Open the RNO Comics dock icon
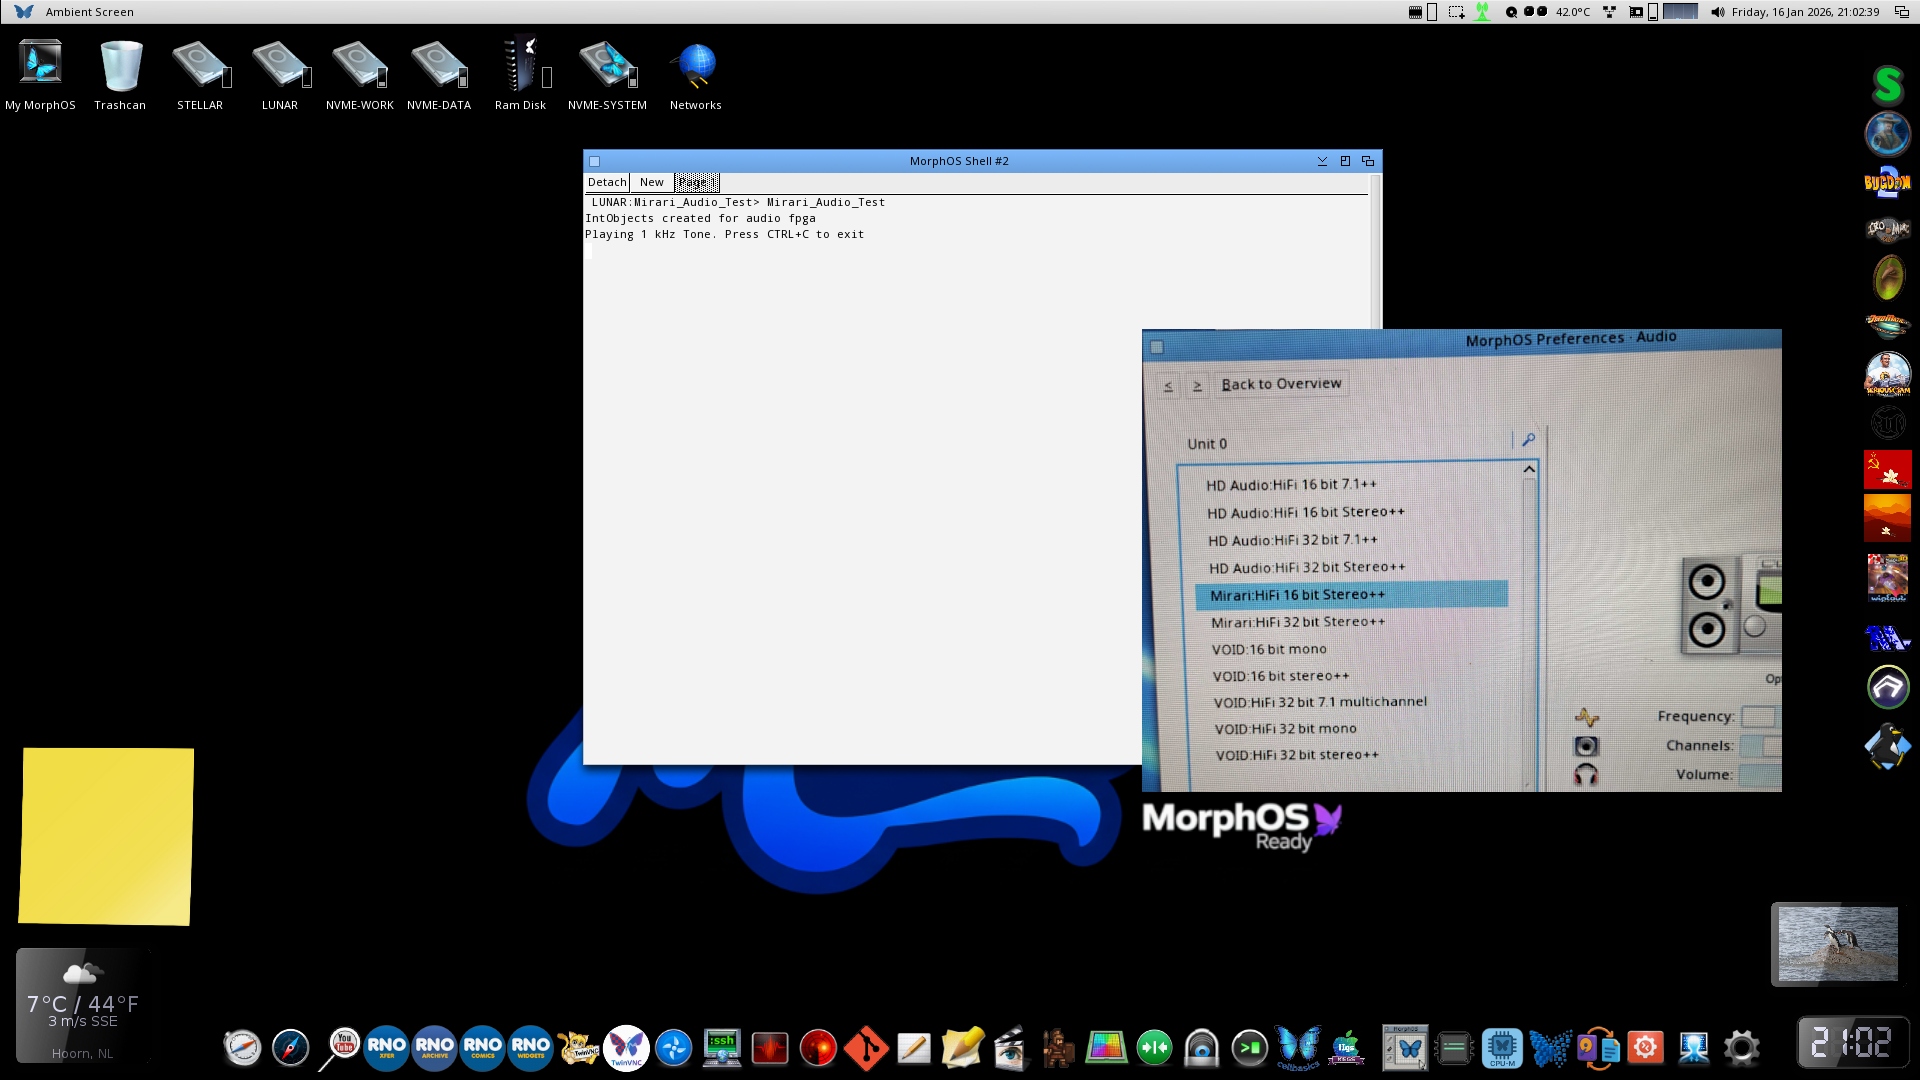The width and height of the screenshot is (1920, 1080). pos(483,1047)
